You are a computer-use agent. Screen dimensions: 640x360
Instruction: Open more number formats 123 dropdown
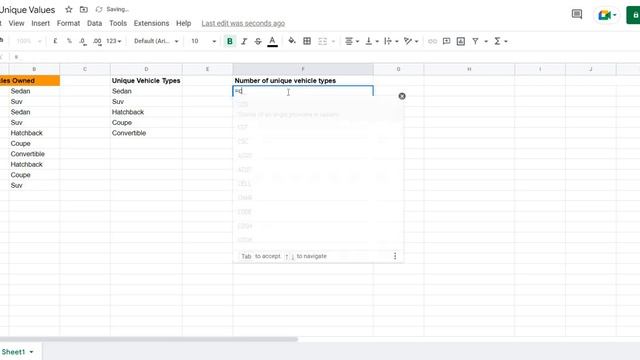point(113,41)
